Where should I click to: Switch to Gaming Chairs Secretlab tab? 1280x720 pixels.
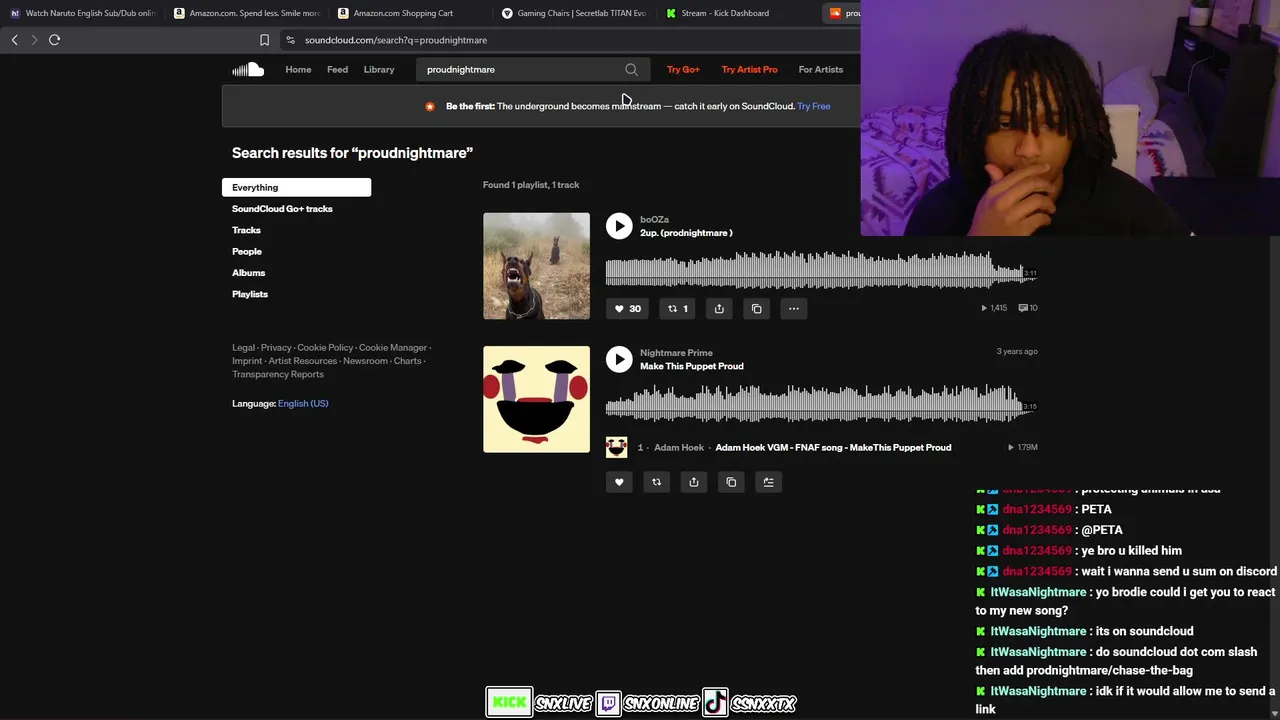(575, 13)
